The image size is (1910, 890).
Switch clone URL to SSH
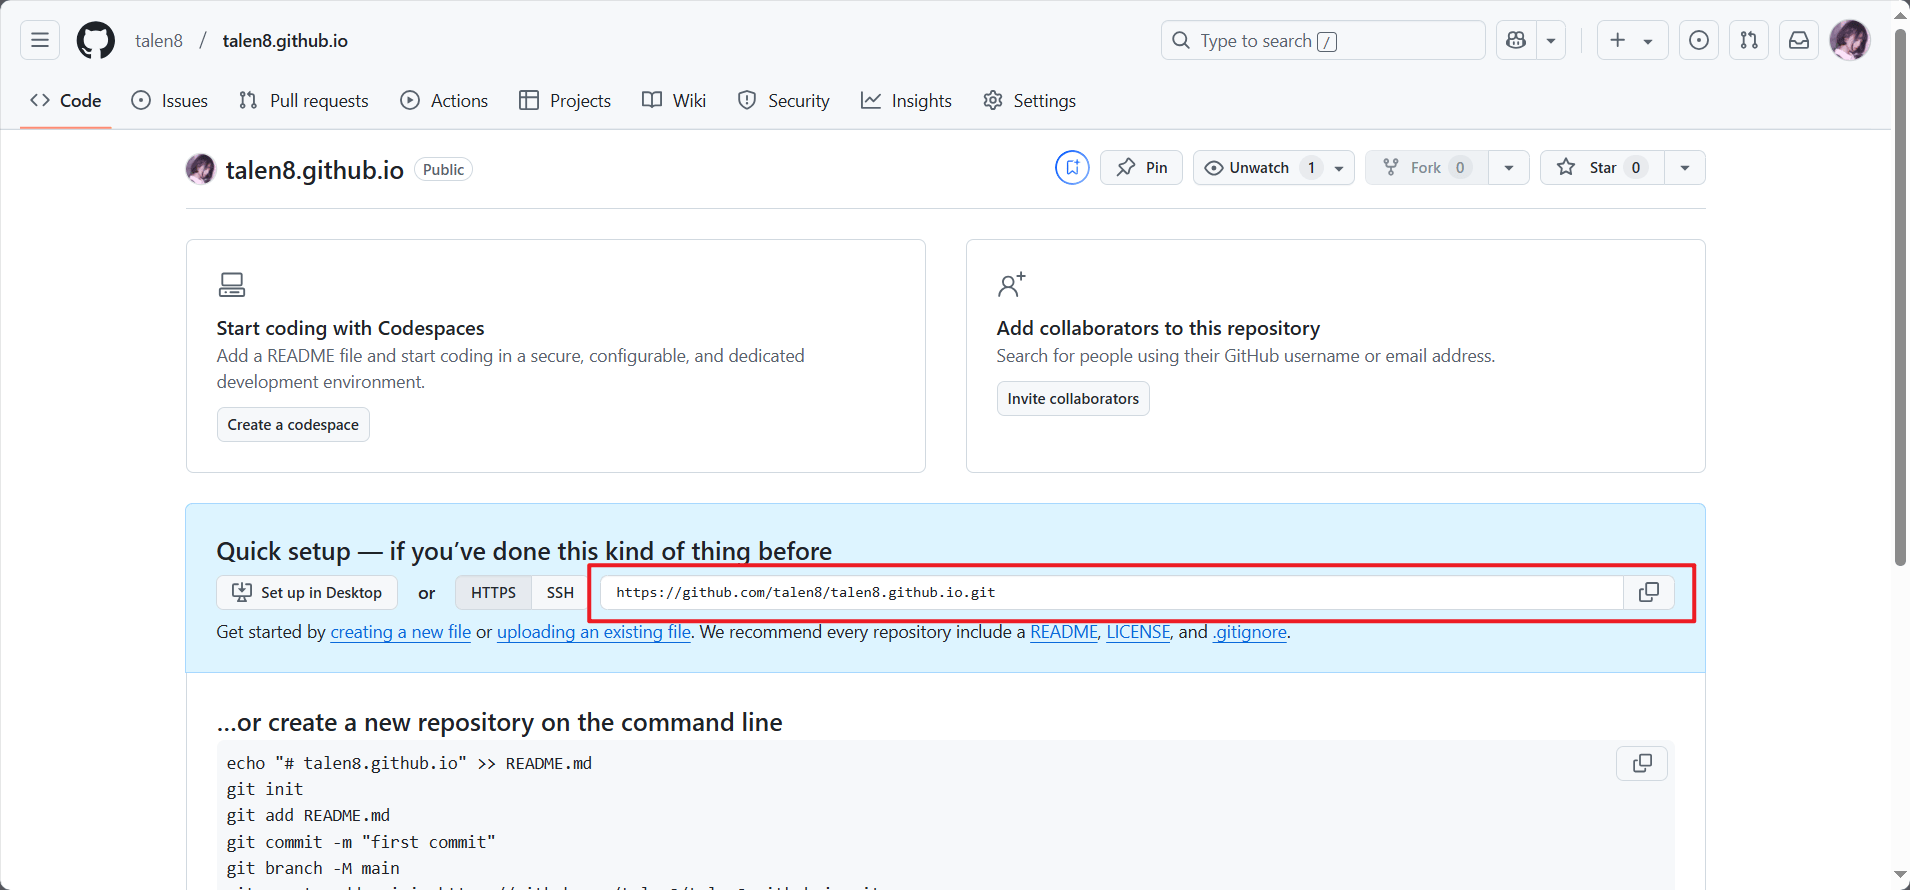560,592
